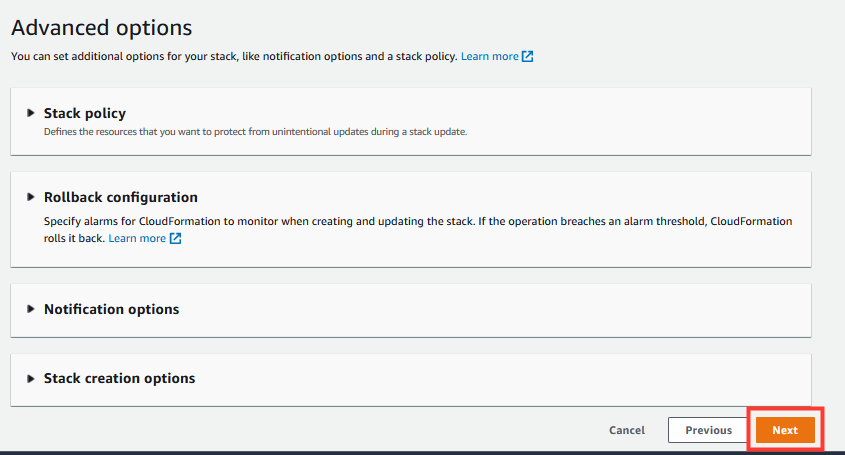
Task: Click the Stack policy section title
Action: 85,113
